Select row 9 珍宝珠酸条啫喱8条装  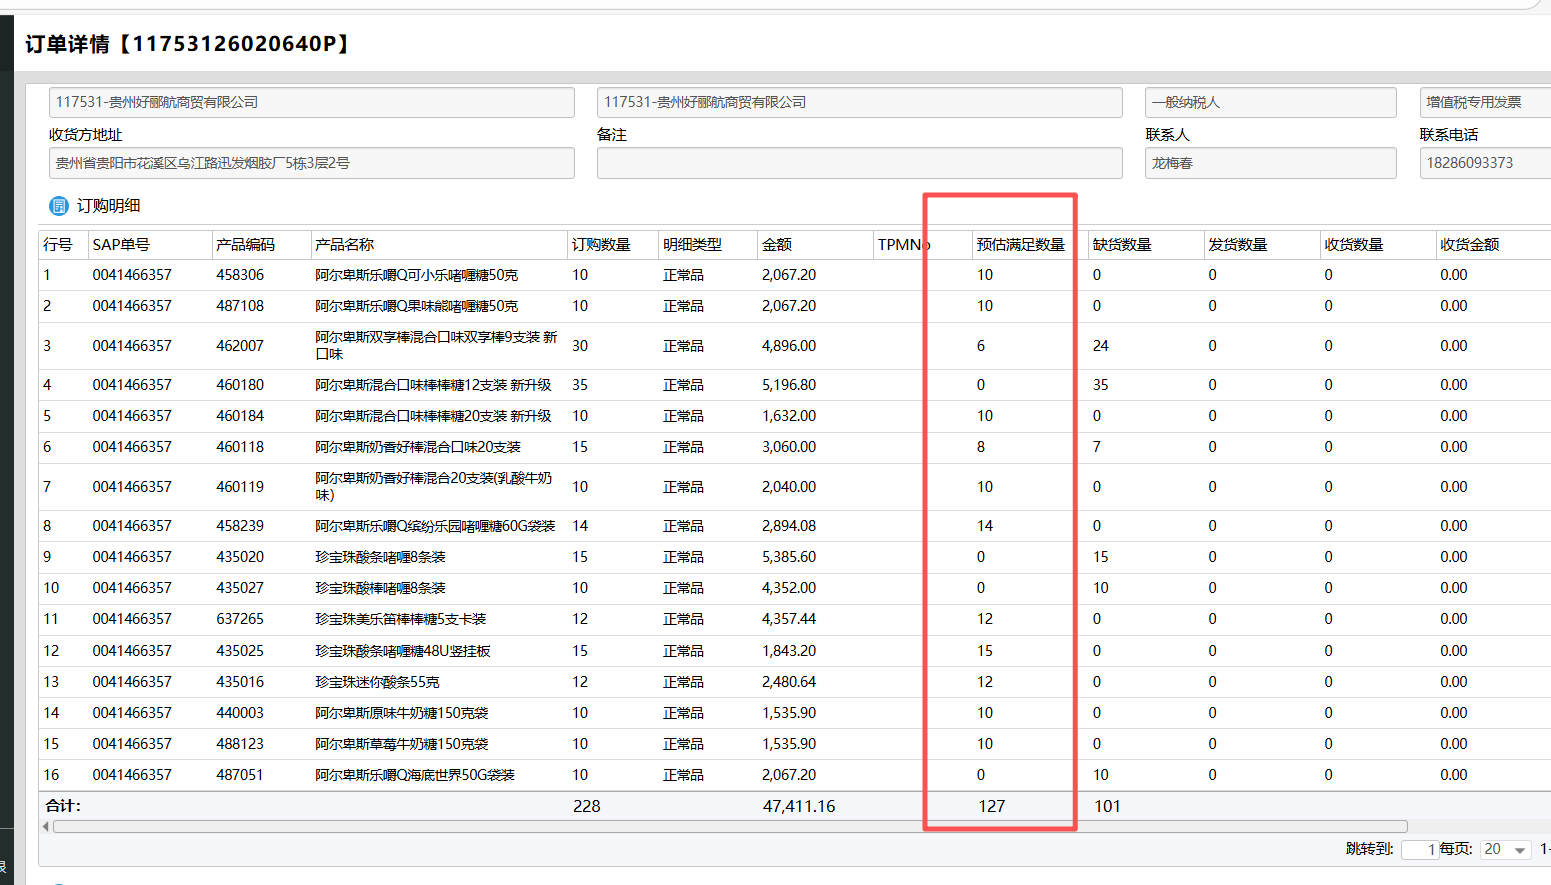tap(380, 557)
